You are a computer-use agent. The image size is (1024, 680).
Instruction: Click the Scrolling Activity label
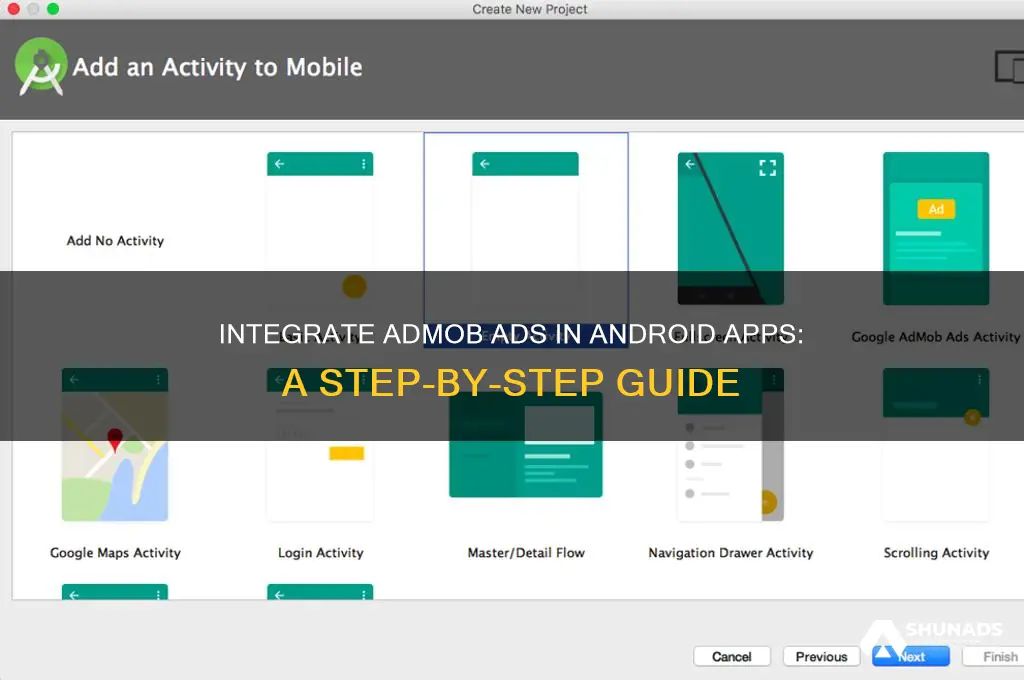[936, 553]
